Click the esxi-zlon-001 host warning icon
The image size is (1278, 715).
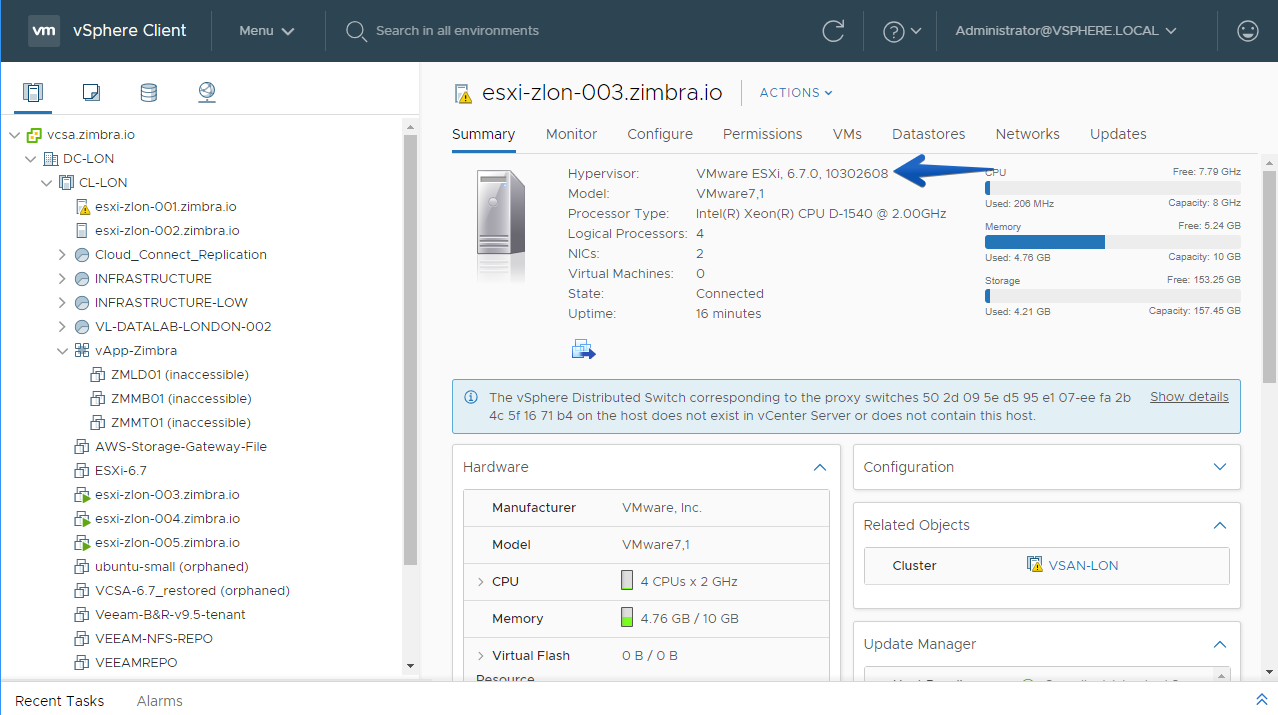(83, 207)
